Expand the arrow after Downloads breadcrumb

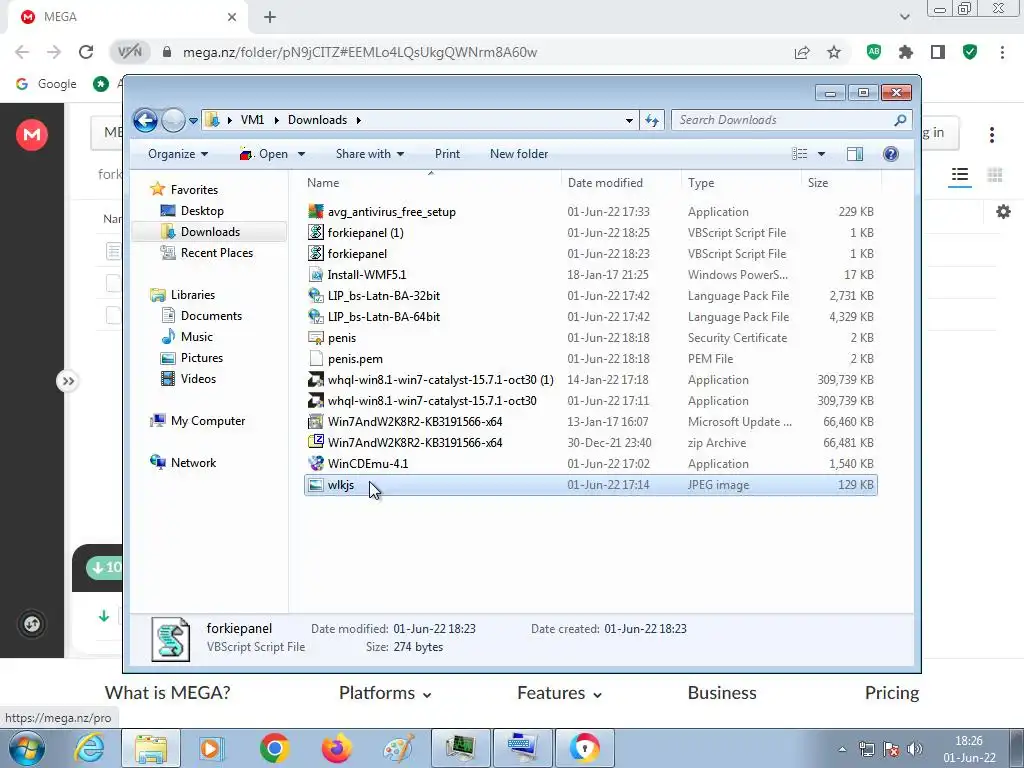click(x=359, y=121)
